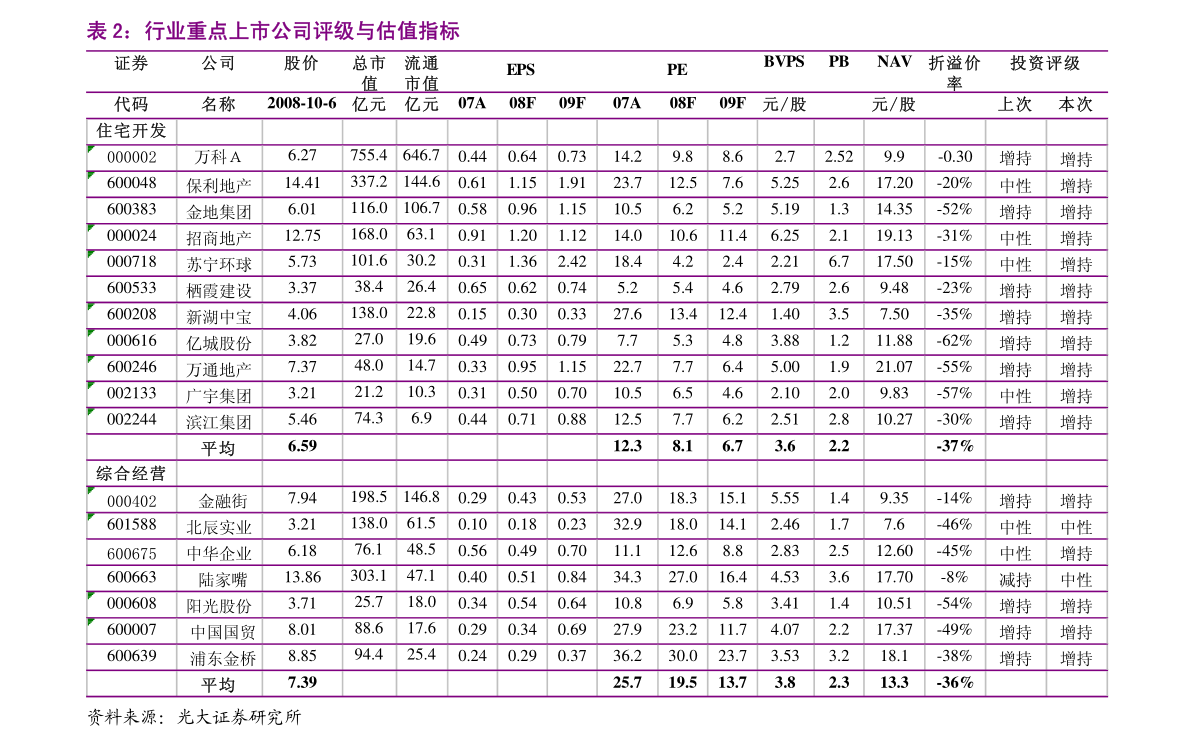Click the topmost green triangle cell marker
This screenshot has height=746, width=1191.
coord(91,149)
